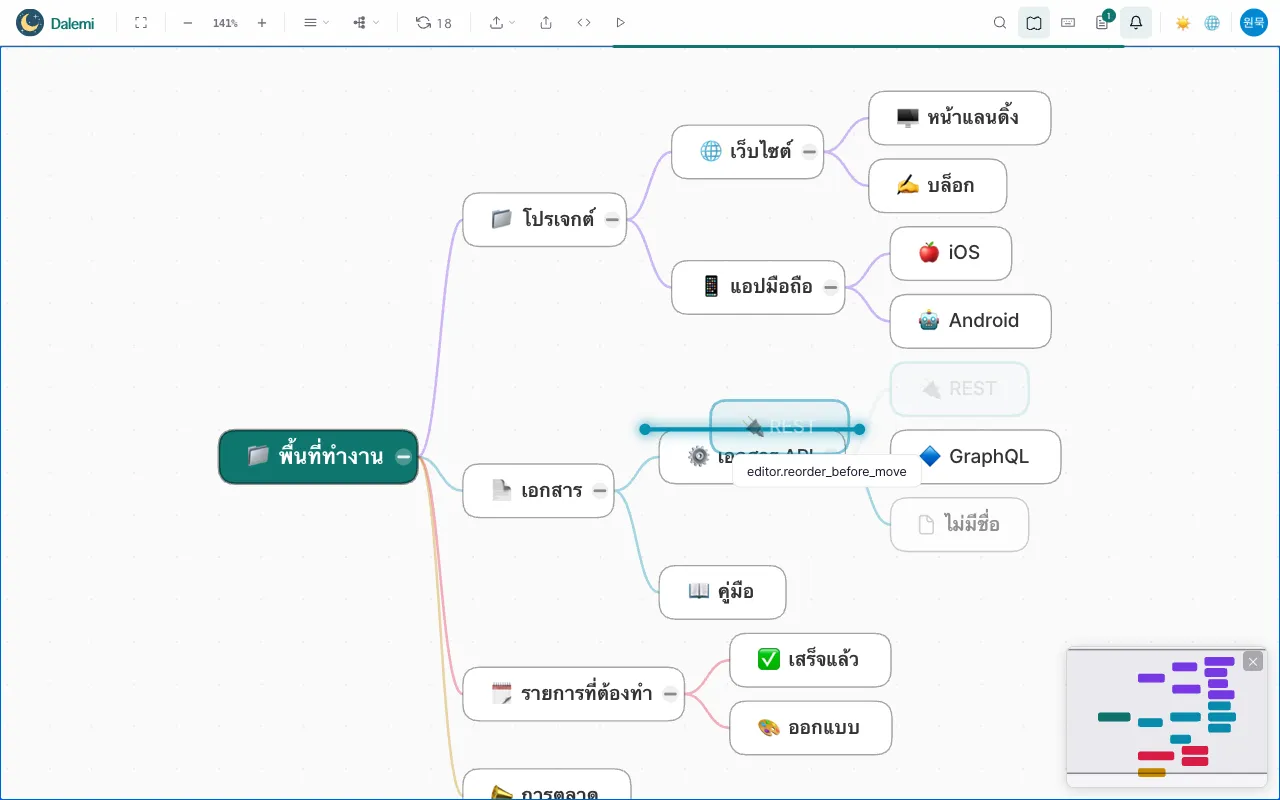Screen dimensions: 1280x800
Task: Select the untitled ไม่มีชื่อ node
Action: point(959,524)
